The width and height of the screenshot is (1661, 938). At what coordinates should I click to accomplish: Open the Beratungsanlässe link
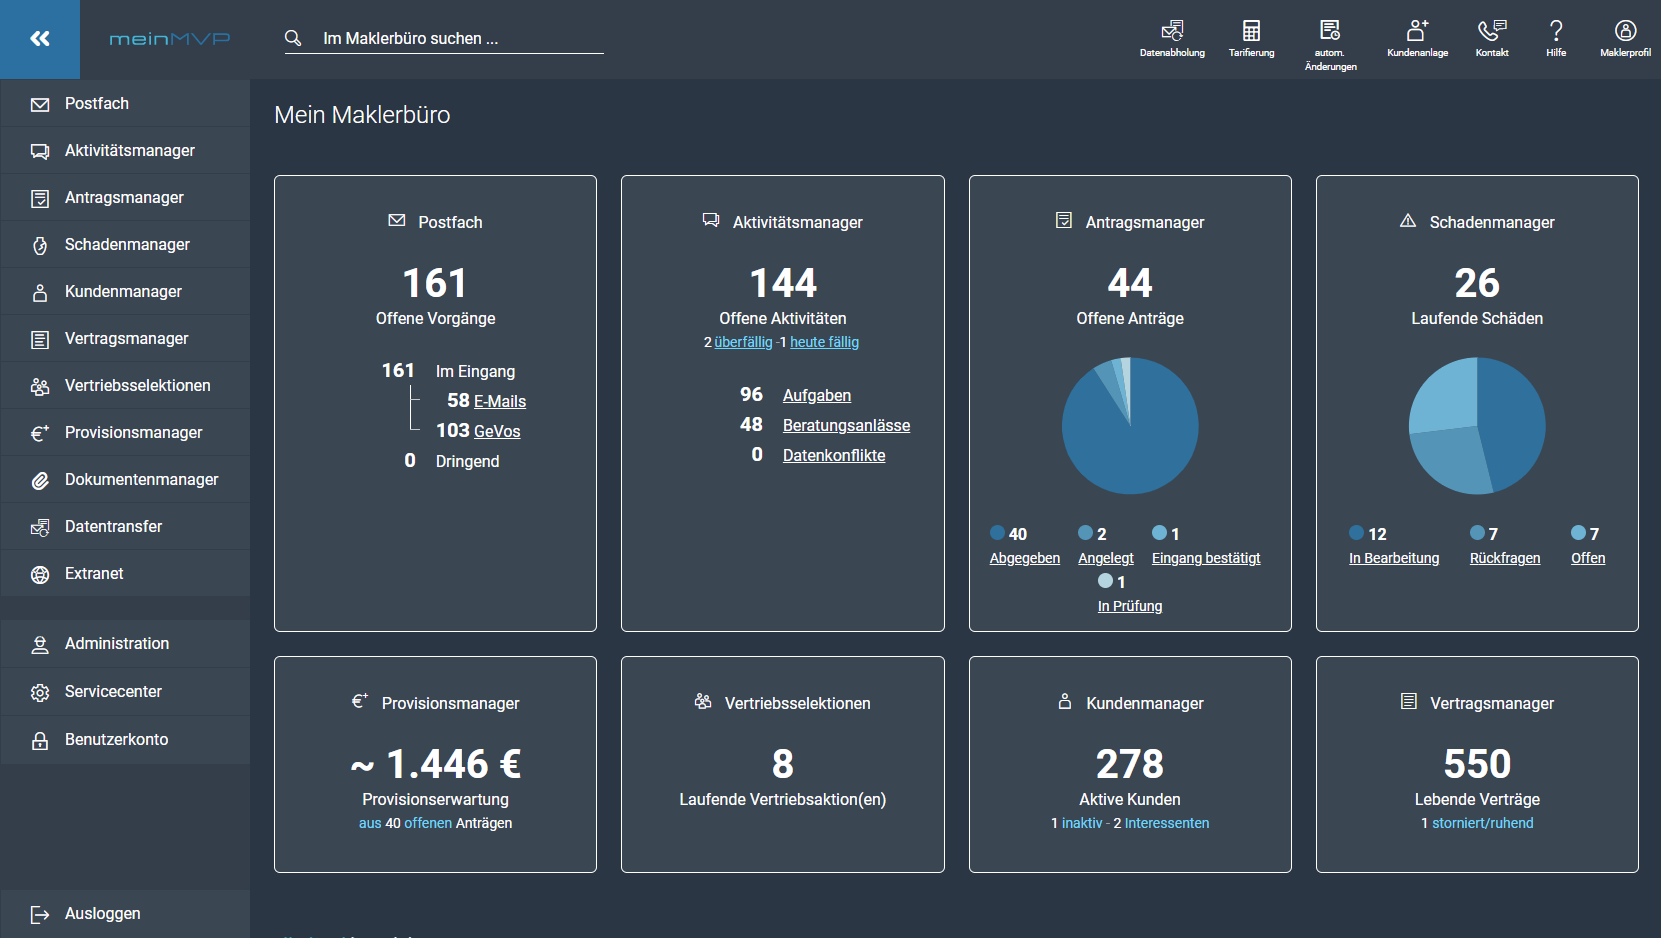(x=846, y=426)
